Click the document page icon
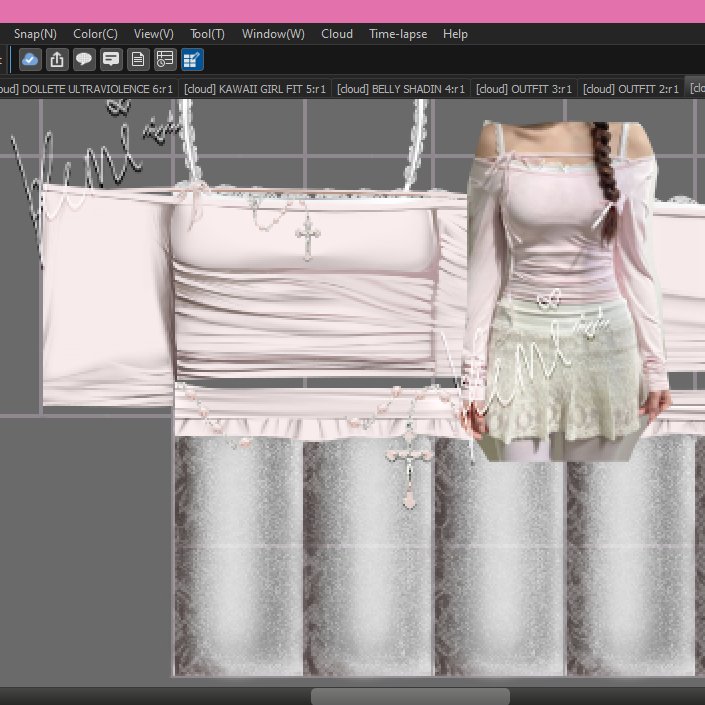705x705 pixels. tap(138, 60)
